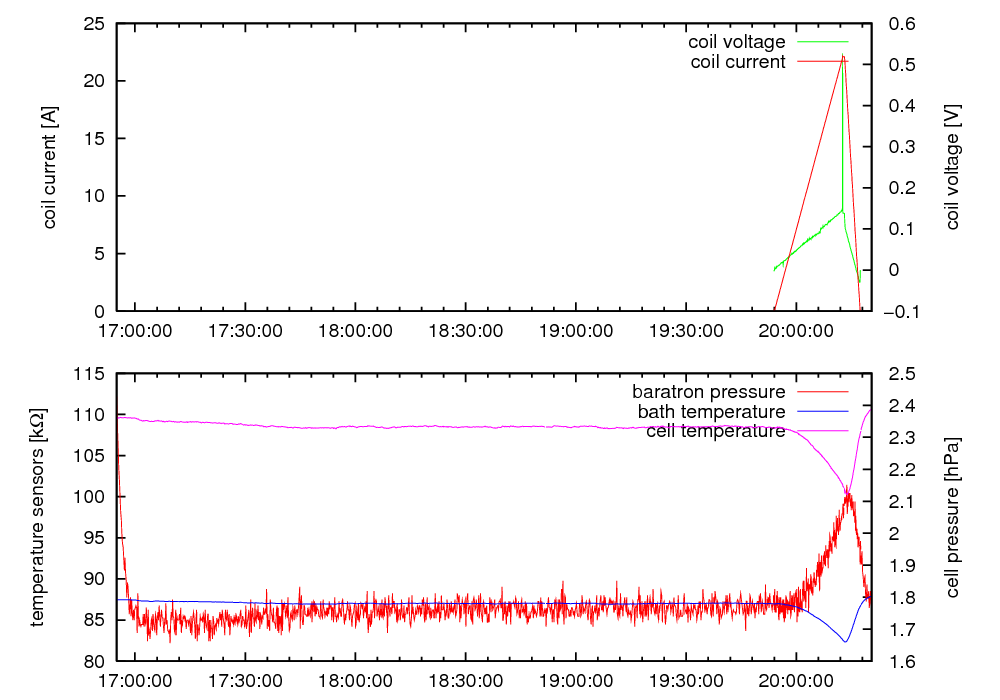Pick the red baratron pressure legend line sample
This screenshot has width=1000, height=700.
(821, 391)
